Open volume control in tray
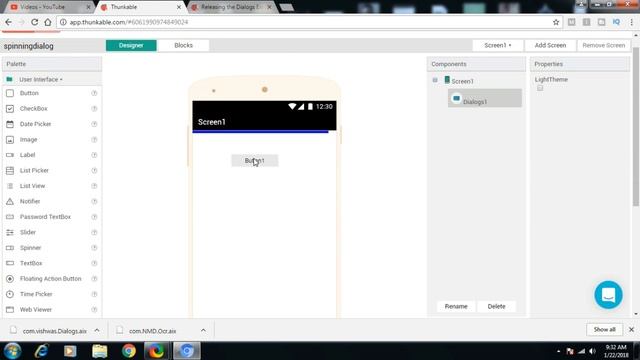This screenshot has height=360, width=640. (593, 351)
